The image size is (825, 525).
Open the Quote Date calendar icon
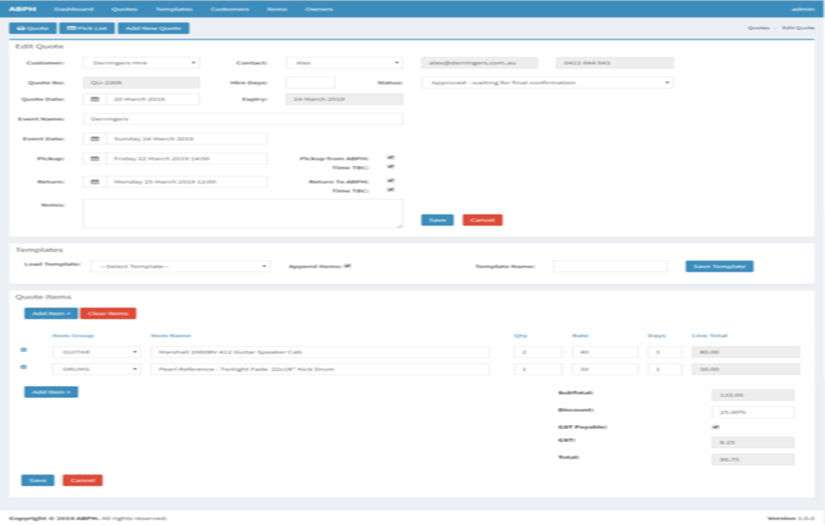tap(95, 99)
